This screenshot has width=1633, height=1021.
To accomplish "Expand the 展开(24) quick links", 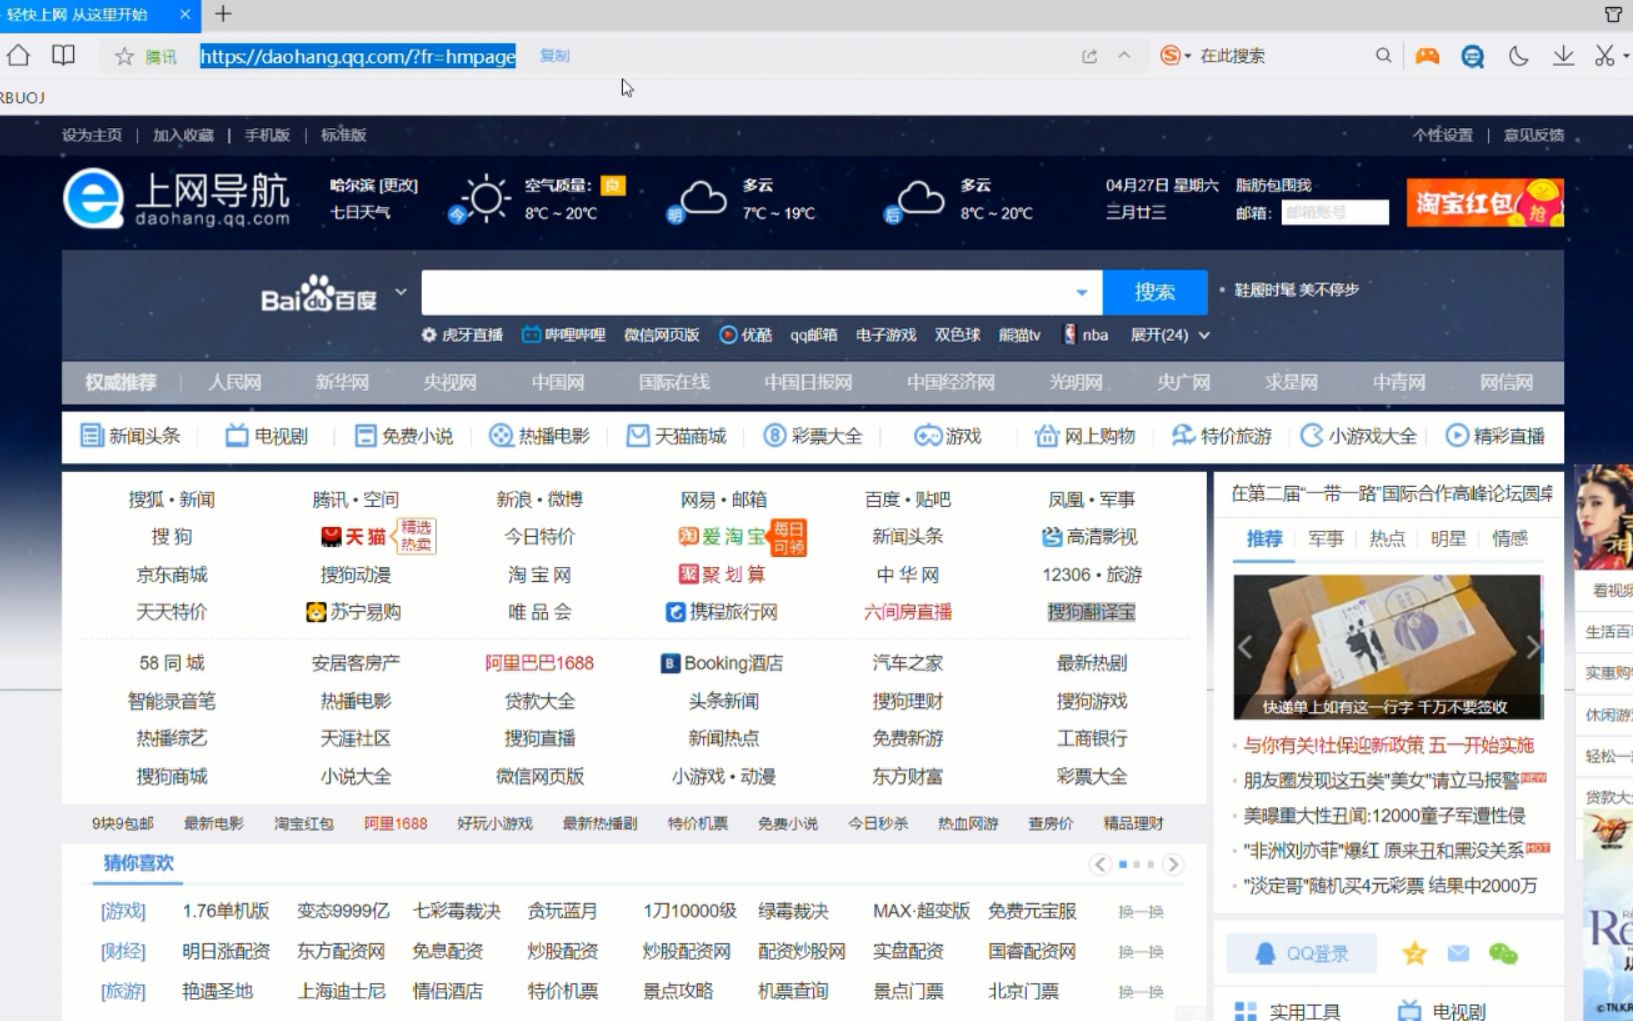I will [1170, 335].
